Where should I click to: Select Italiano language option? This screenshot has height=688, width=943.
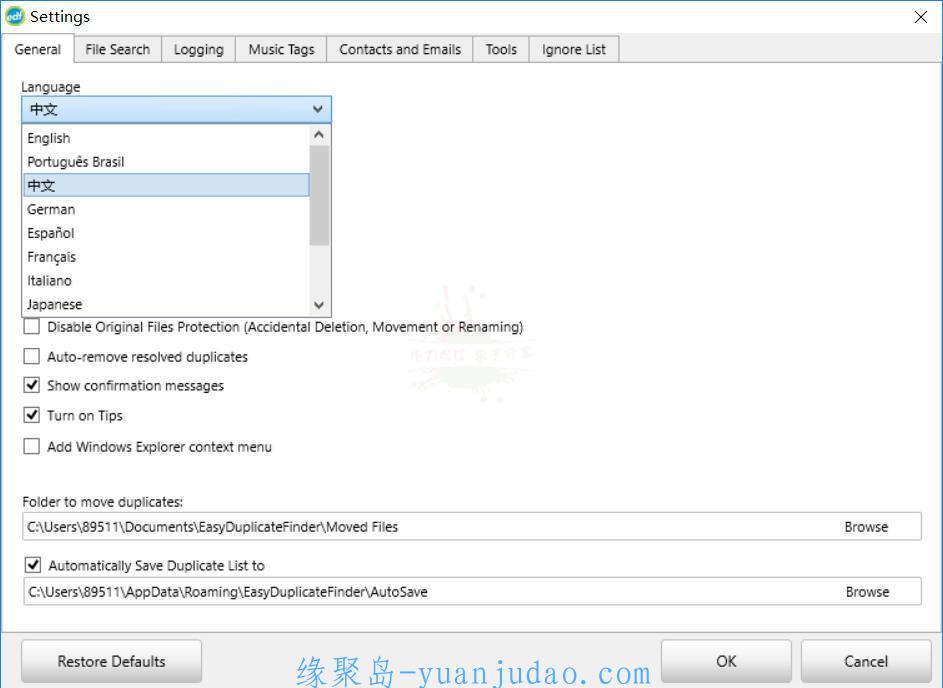click(x=167, y=280)
